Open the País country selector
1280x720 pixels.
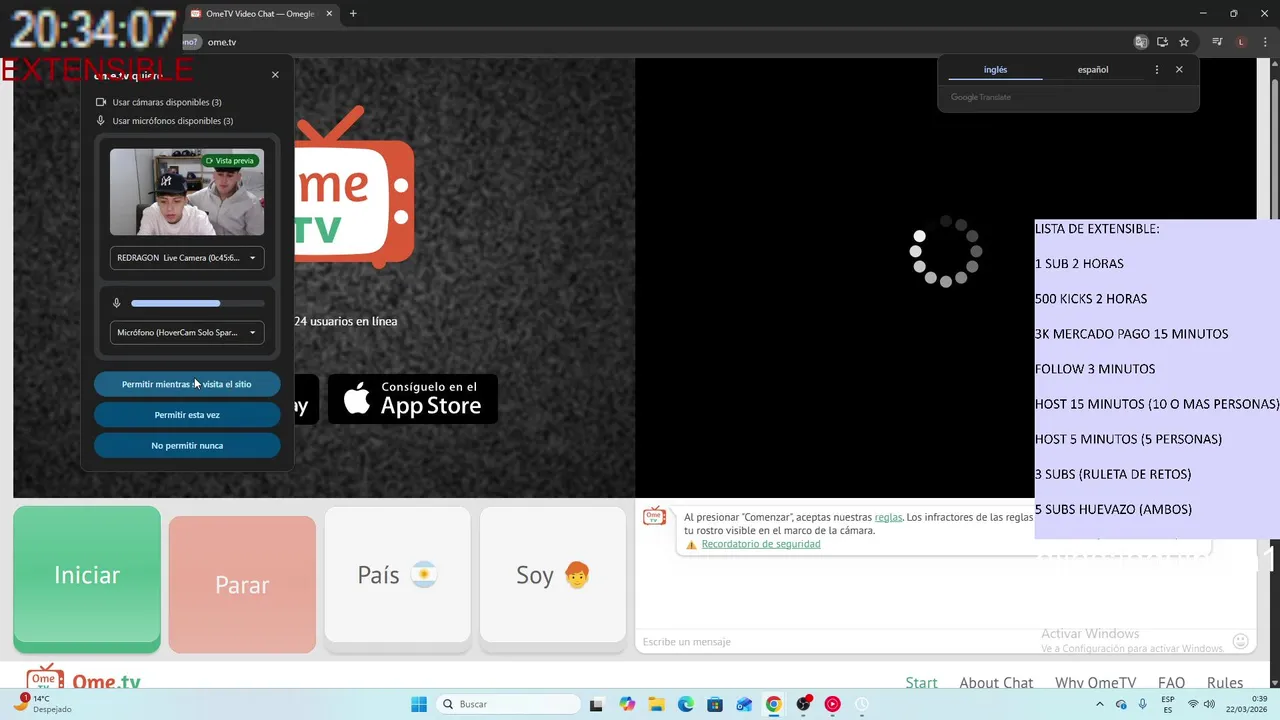tap(397, 575)
